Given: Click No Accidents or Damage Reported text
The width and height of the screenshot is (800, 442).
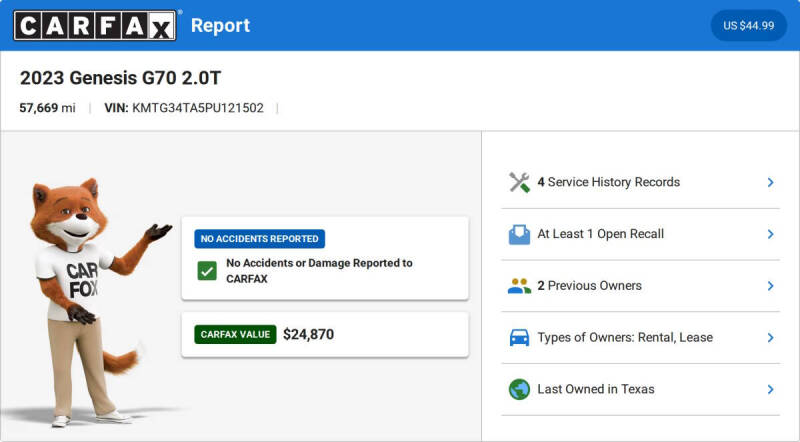Looking at the screenshot, I should pyautogui.click(x=319, y=271).
